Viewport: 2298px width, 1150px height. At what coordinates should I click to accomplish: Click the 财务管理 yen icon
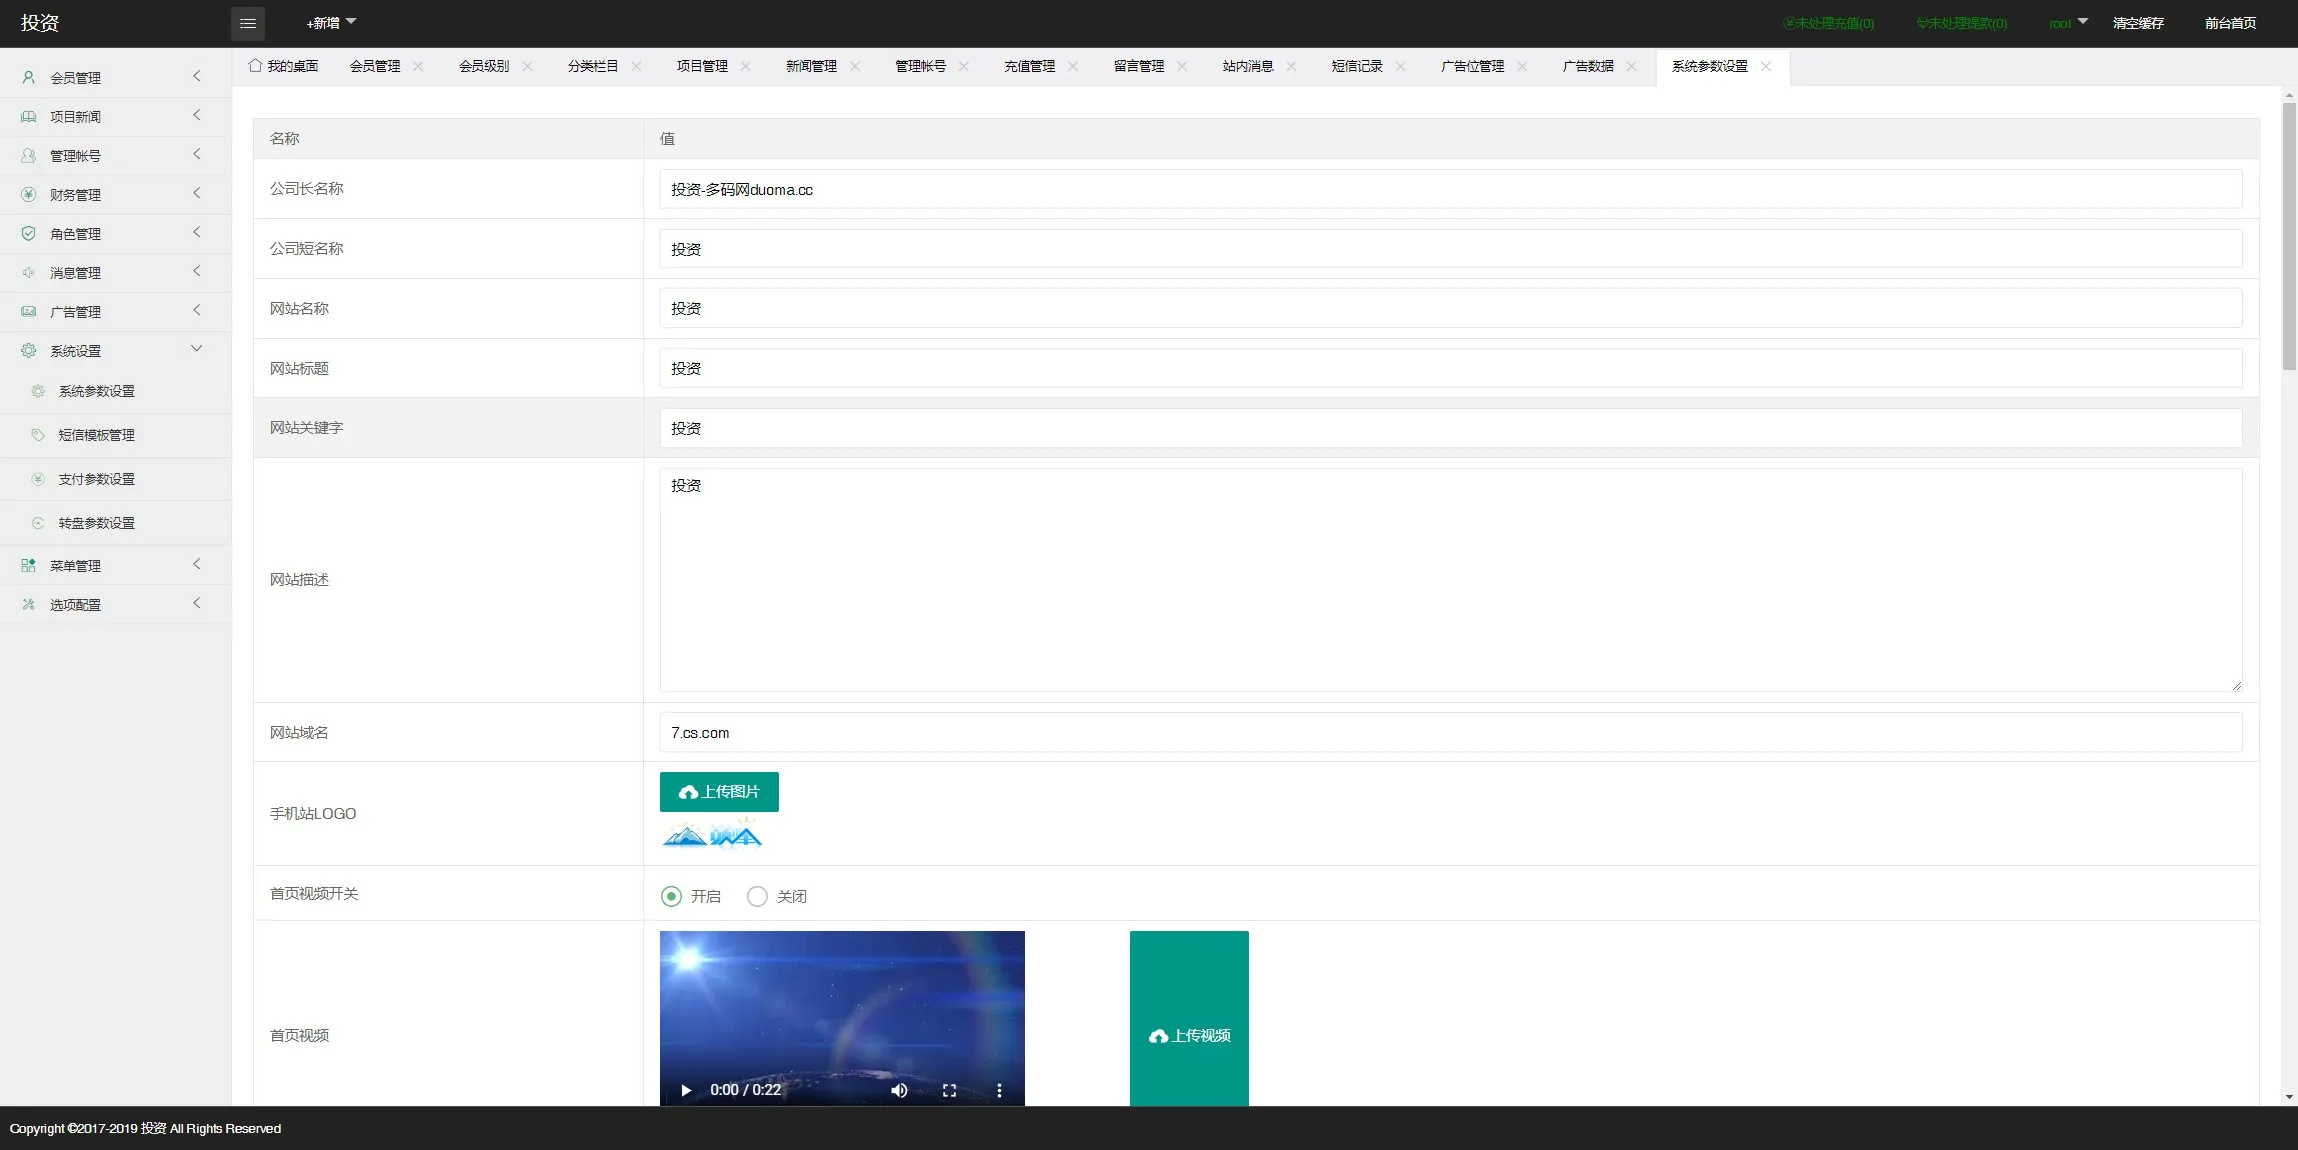pos(27,194)
